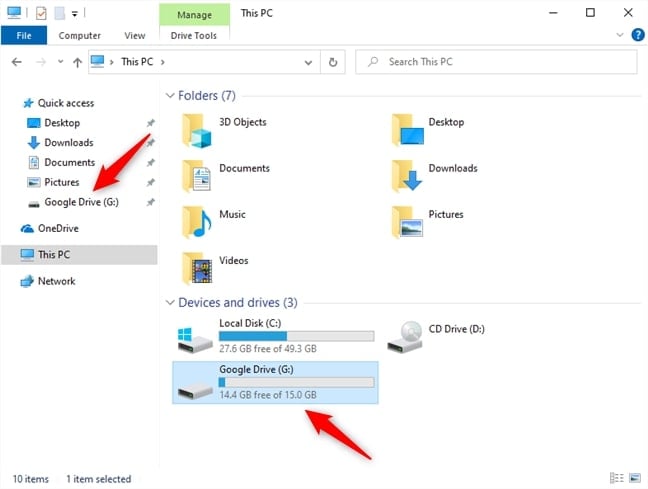Click the New folder quick access icon
Screen dimensions: 648x489
(60, 13)
